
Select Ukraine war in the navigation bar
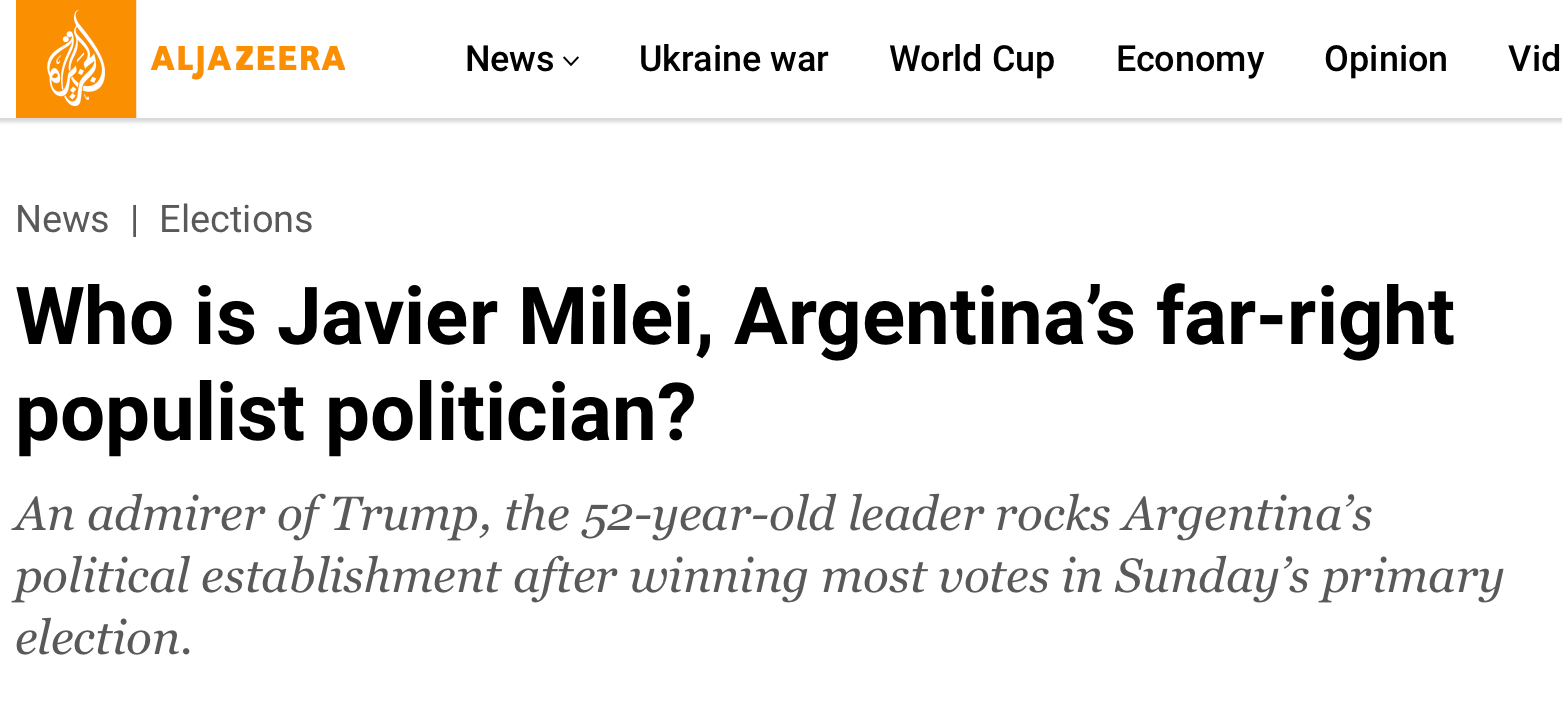click(x=733, y=60)
